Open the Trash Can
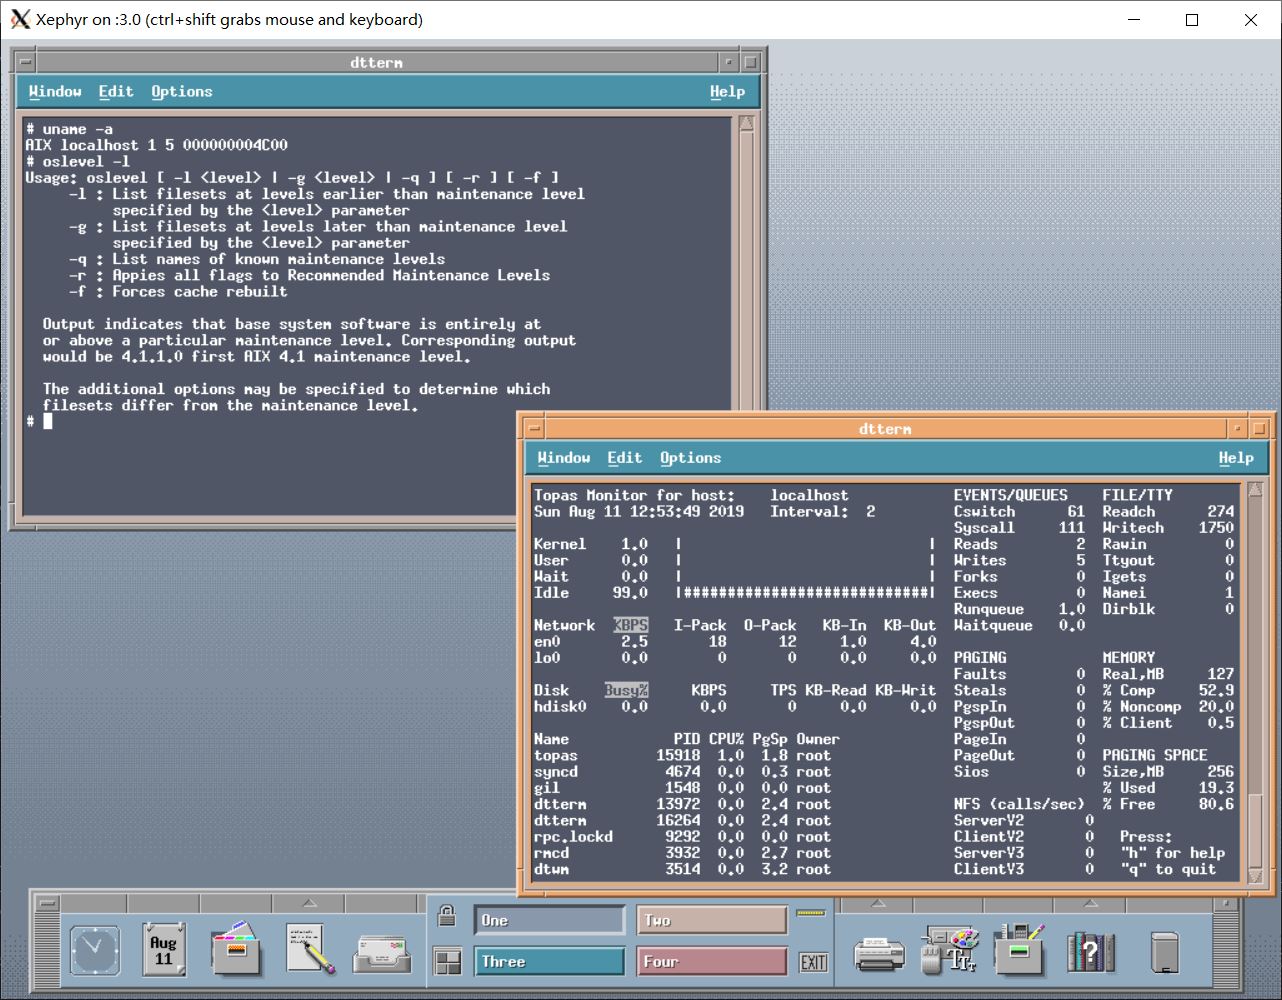Image resolution: width=1282 pixels, height=1000 pixels. click(x=1166, y=950)
